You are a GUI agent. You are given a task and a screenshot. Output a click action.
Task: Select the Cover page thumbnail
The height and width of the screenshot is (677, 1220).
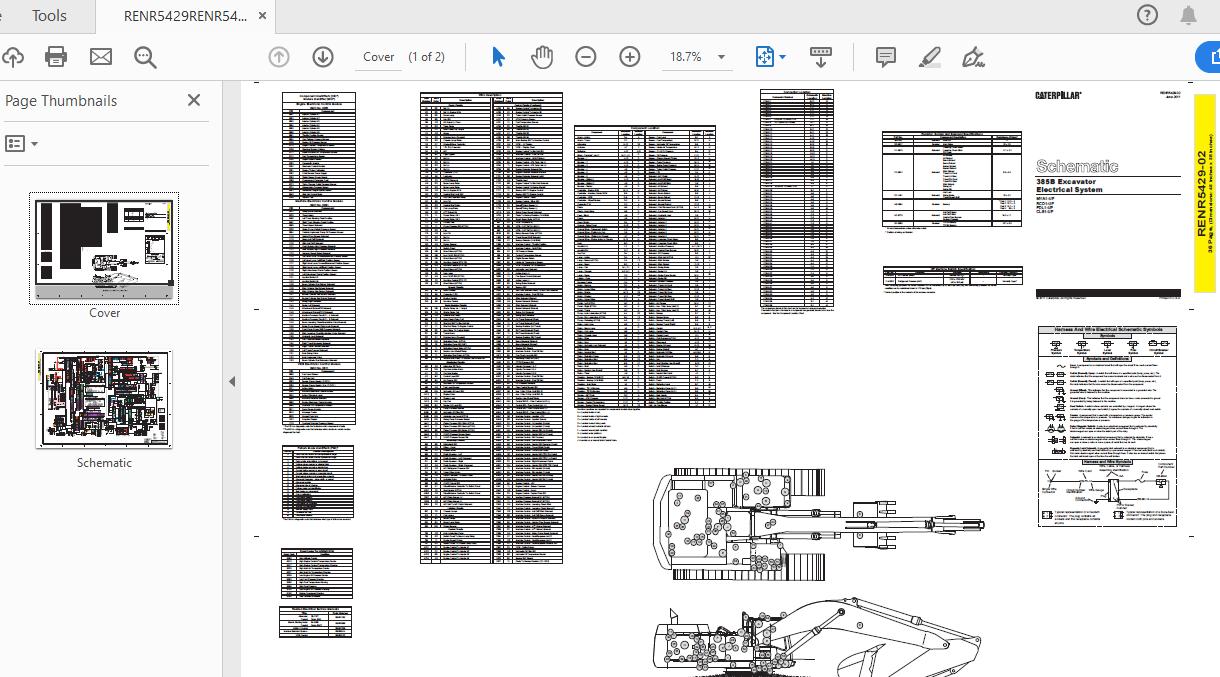tap(104, 249)
